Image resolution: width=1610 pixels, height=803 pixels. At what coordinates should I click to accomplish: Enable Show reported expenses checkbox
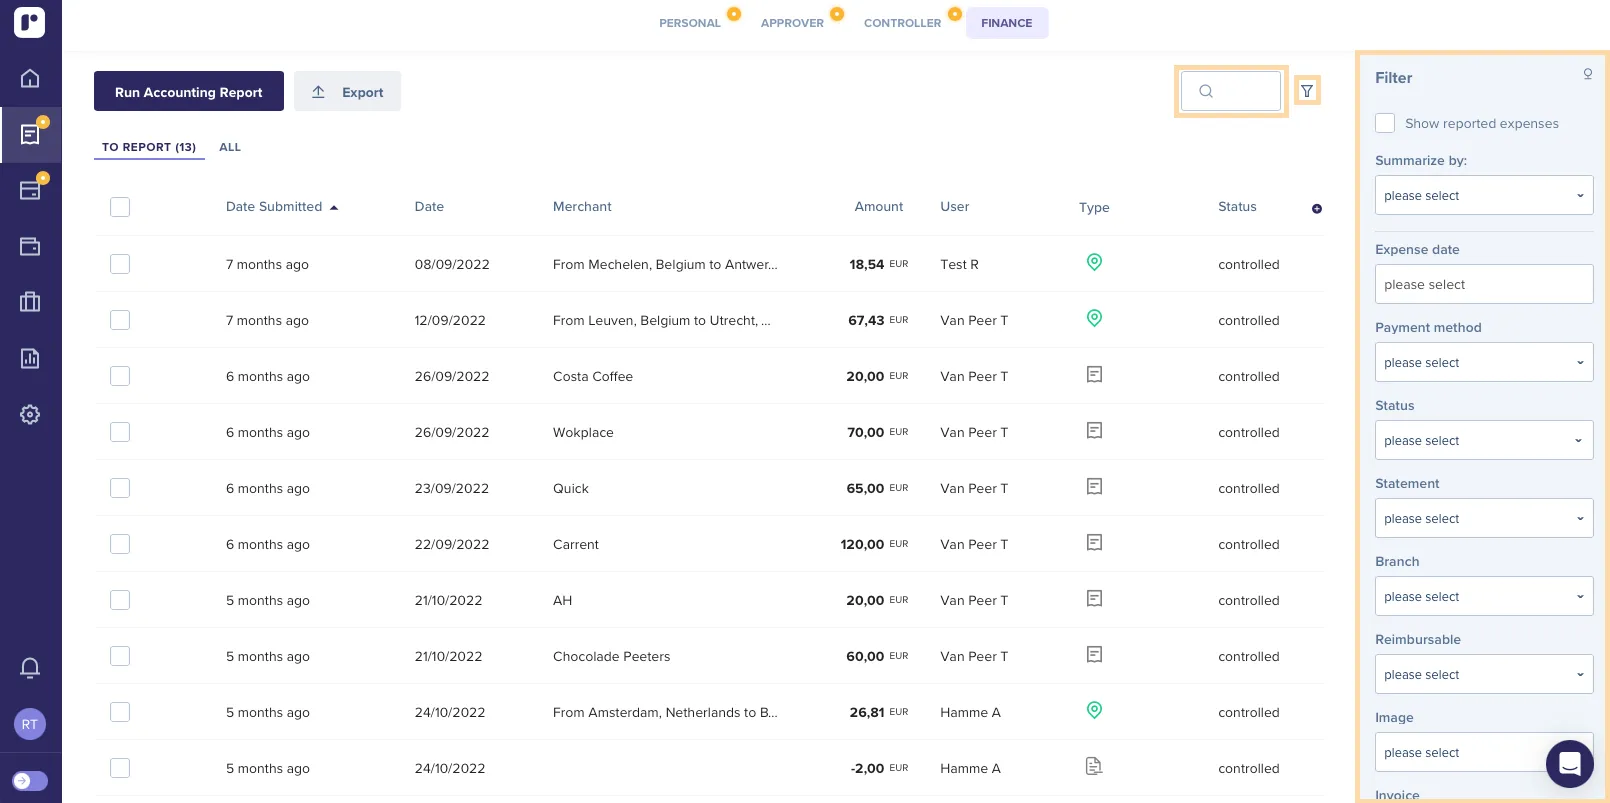(x=1385, y=123)
